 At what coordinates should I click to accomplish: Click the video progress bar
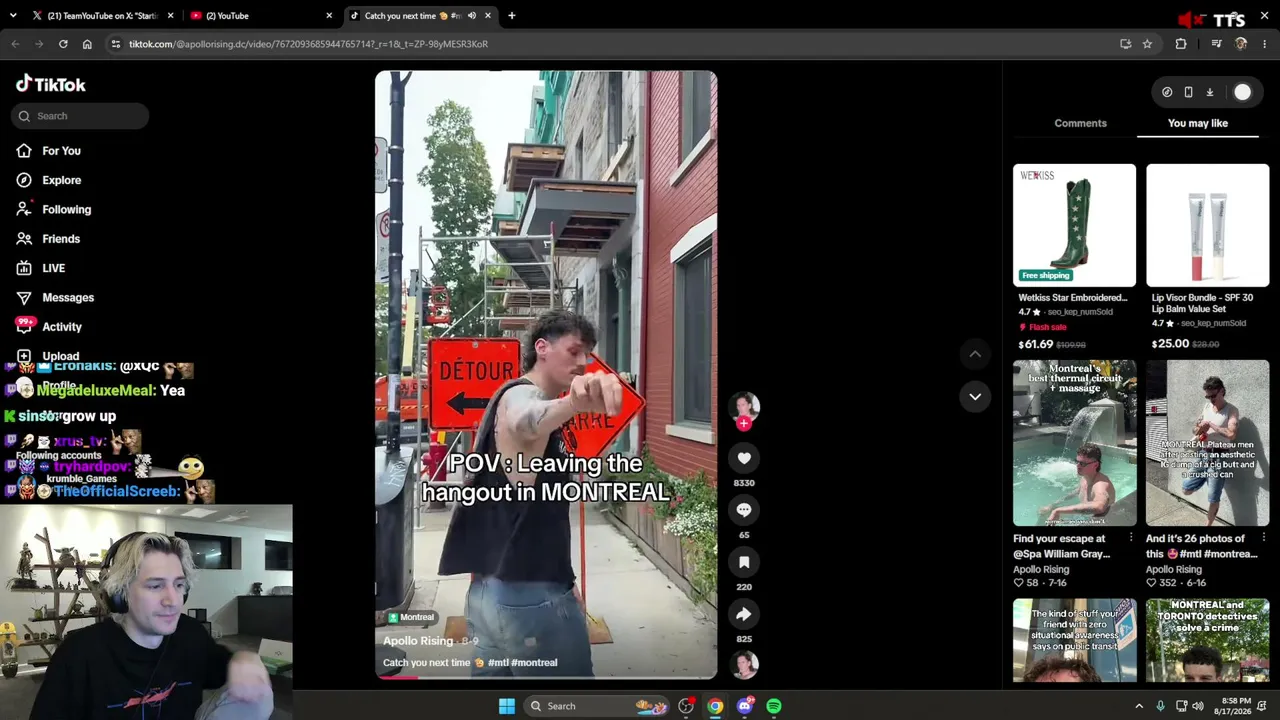coord(546,677)
